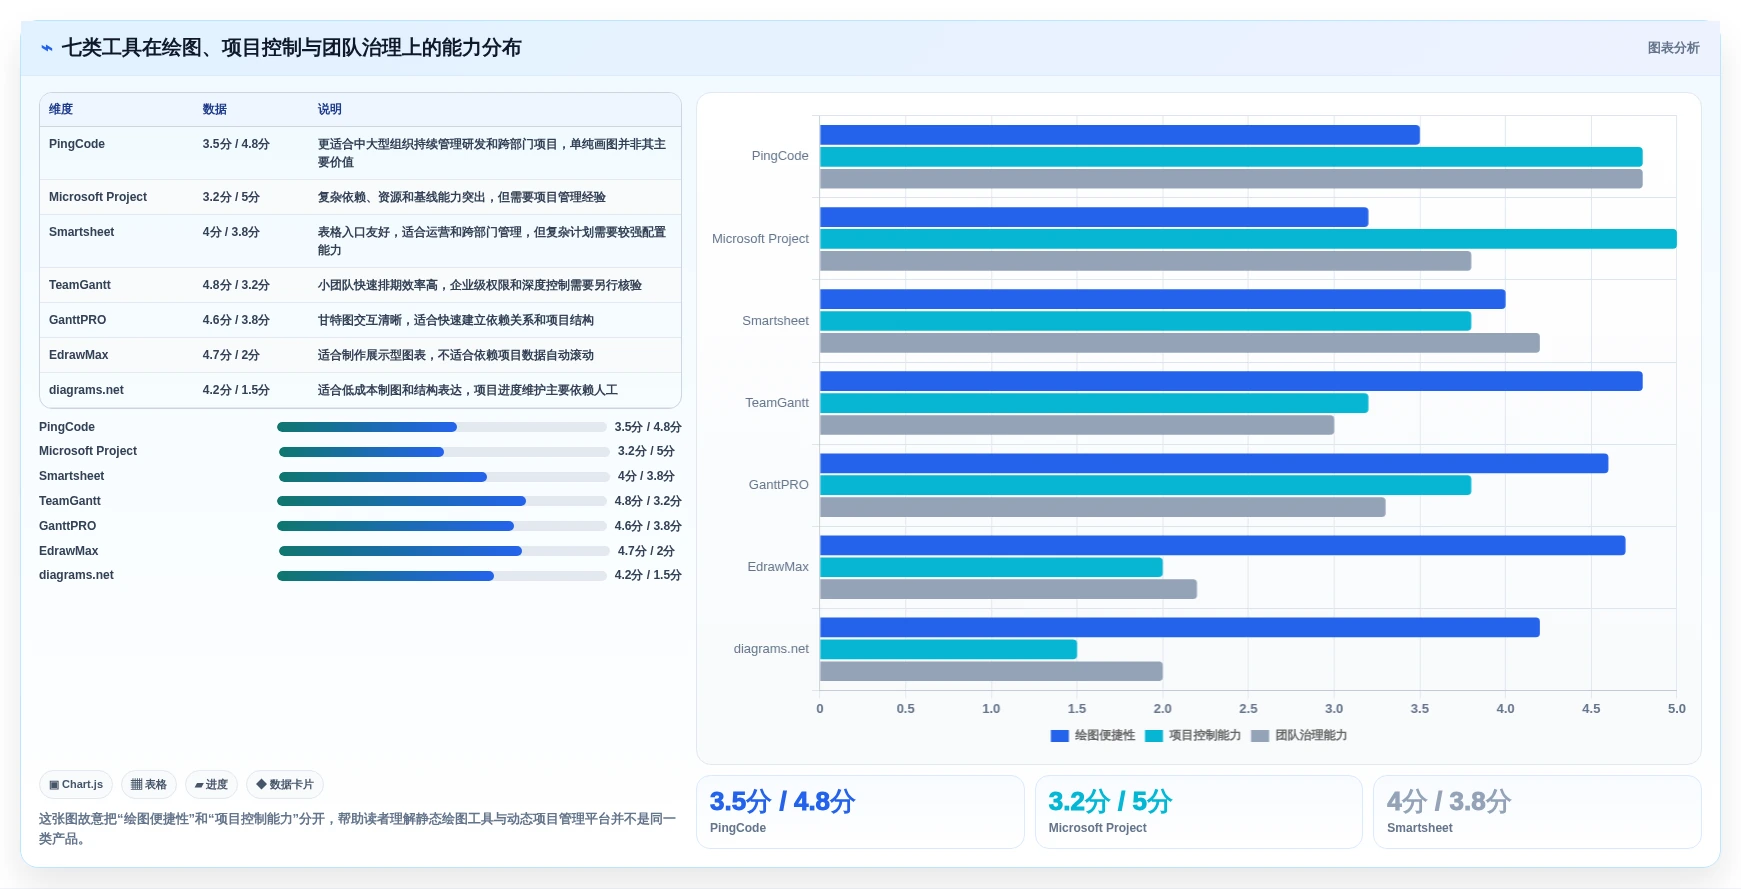1741x889 pixels.
Task: Click the Smartsheet progress bar
Action: [444, 477]
